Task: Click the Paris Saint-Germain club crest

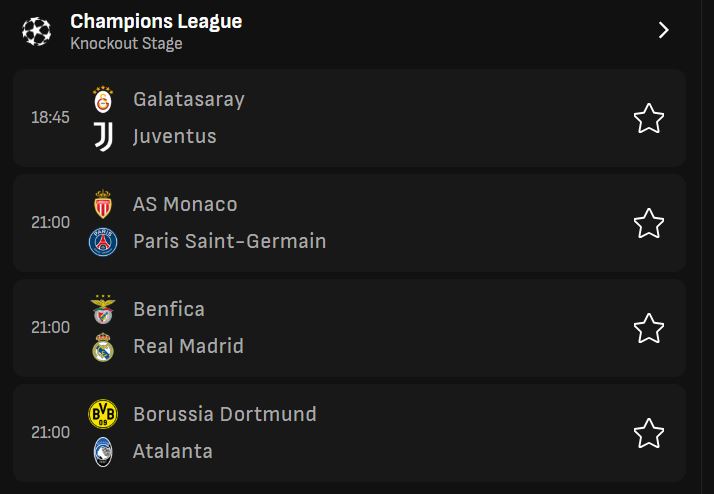Action: [103, 242]
